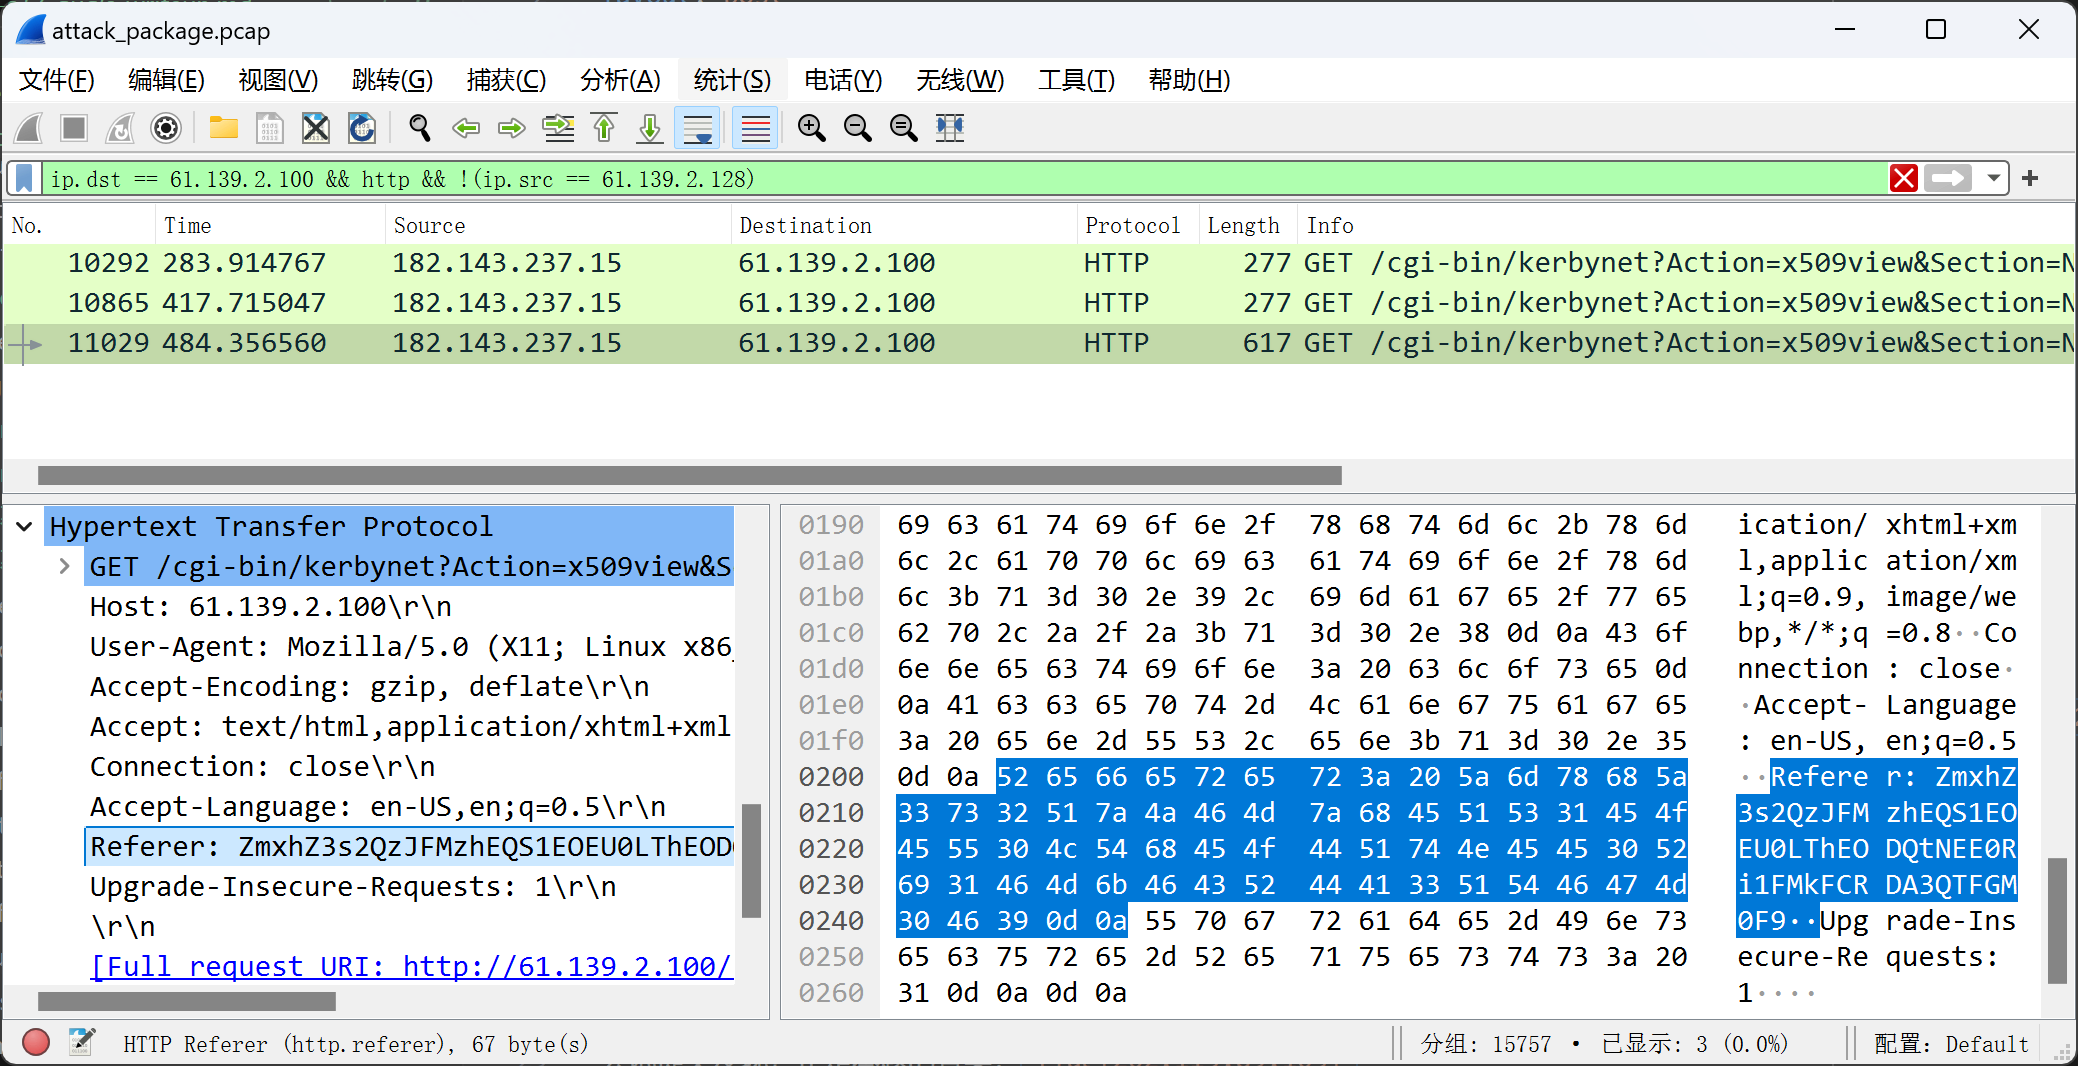Close the capture file using the X file icon
The image size is (2078, 1066).
click(x=315, y=128)
